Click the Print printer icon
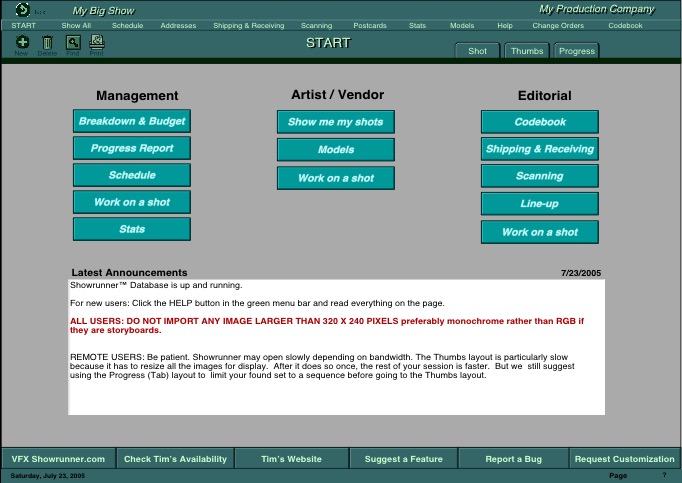682x483 pixels. click(x=97, y=42)
